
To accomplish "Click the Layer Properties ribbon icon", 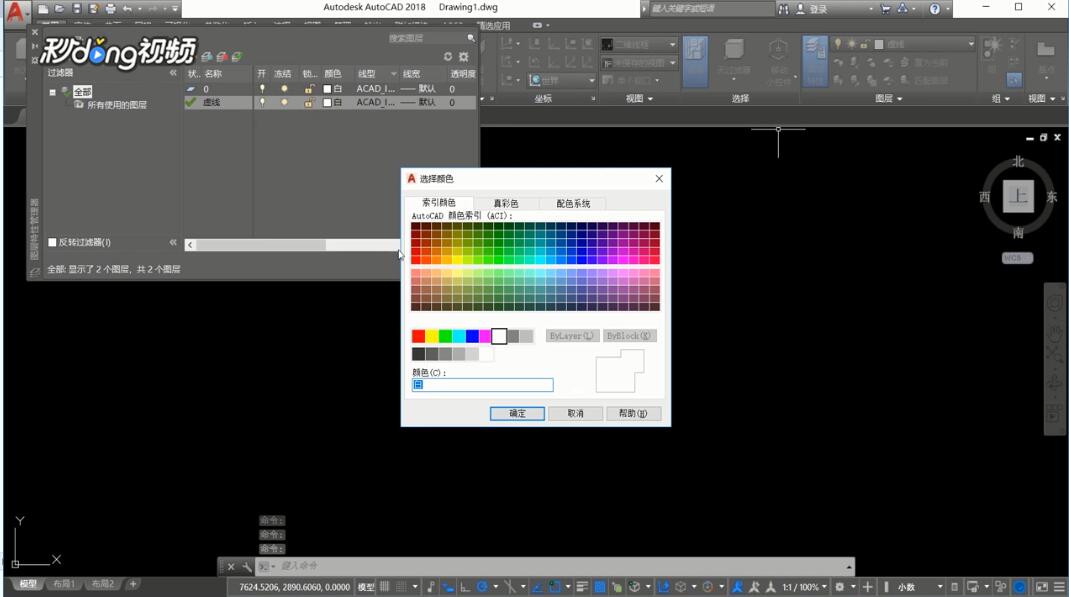I will pos(814,61).
